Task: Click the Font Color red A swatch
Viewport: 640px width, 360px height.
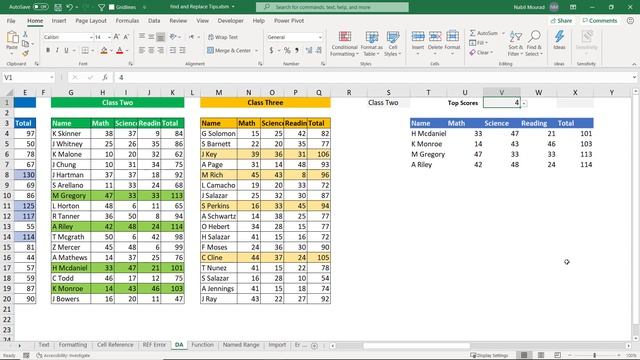Action: (120, 50)
